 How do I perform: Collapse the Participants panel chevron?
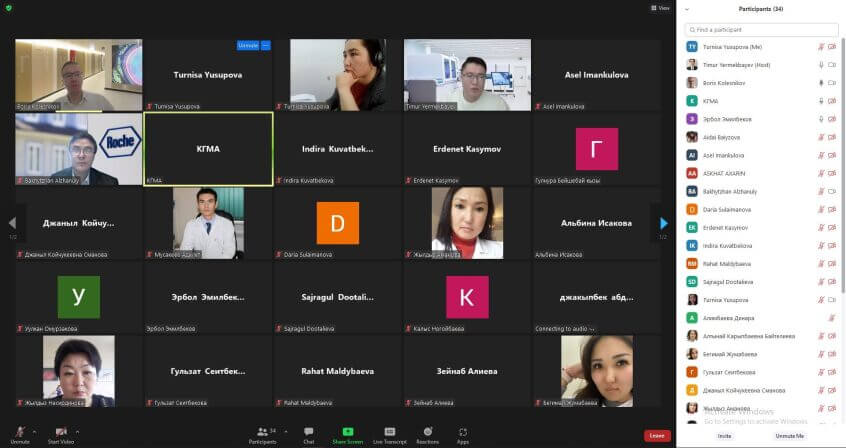687,9
